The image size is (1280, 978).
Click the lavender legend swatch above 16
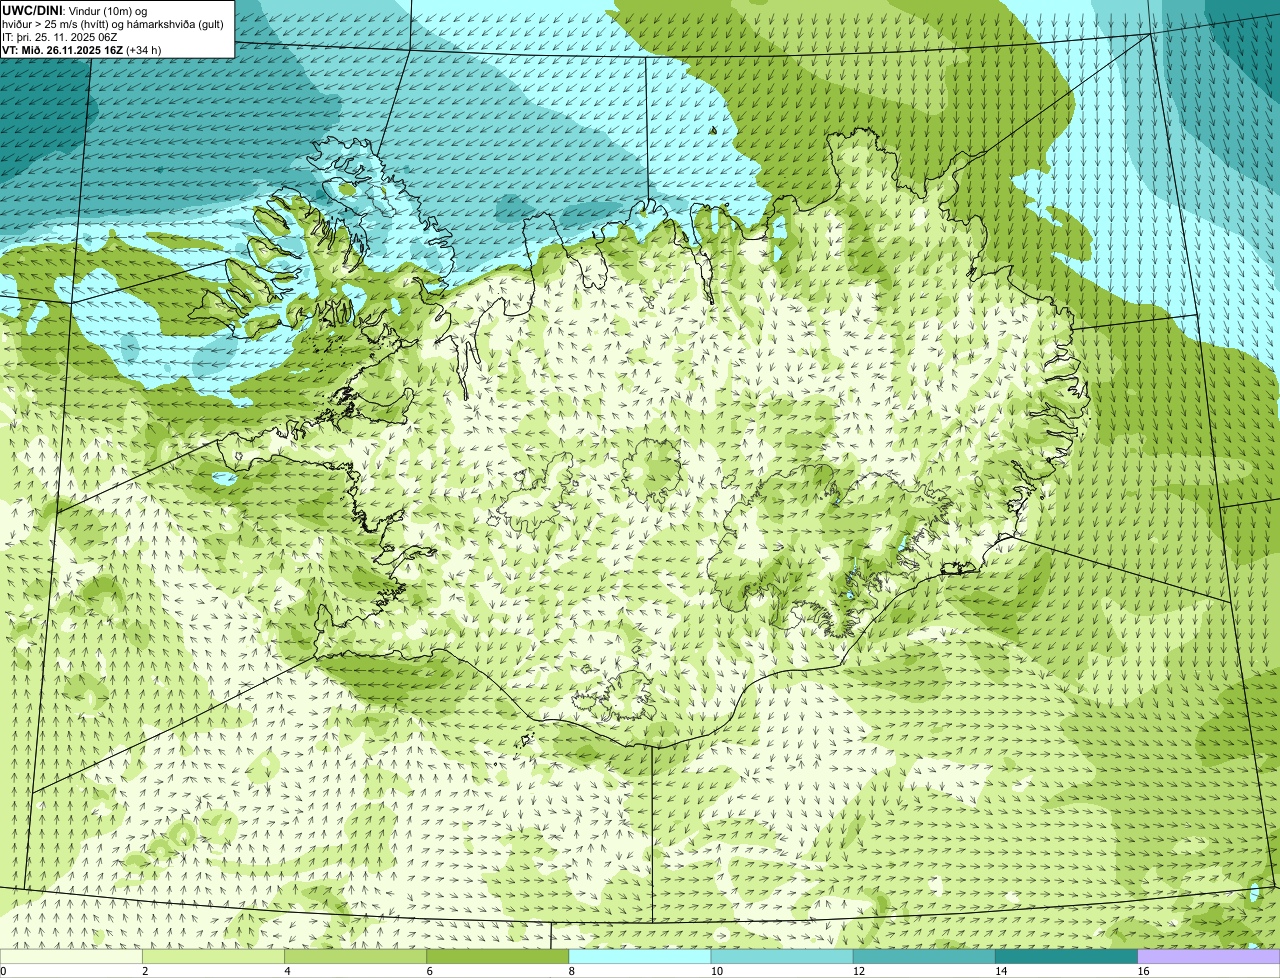pyautogui.click(x=1209, y=956)
